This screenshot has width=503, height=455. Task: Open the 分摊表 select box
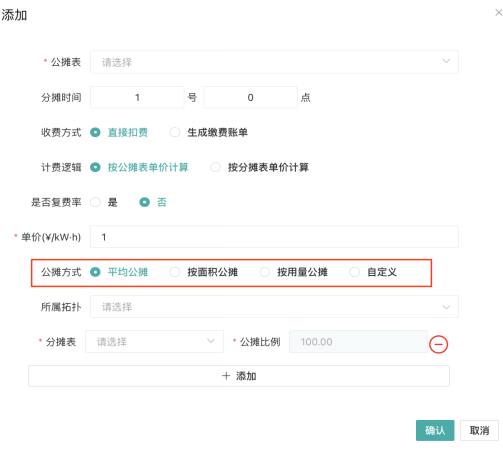pyautogui.click(x=154, y=342)
